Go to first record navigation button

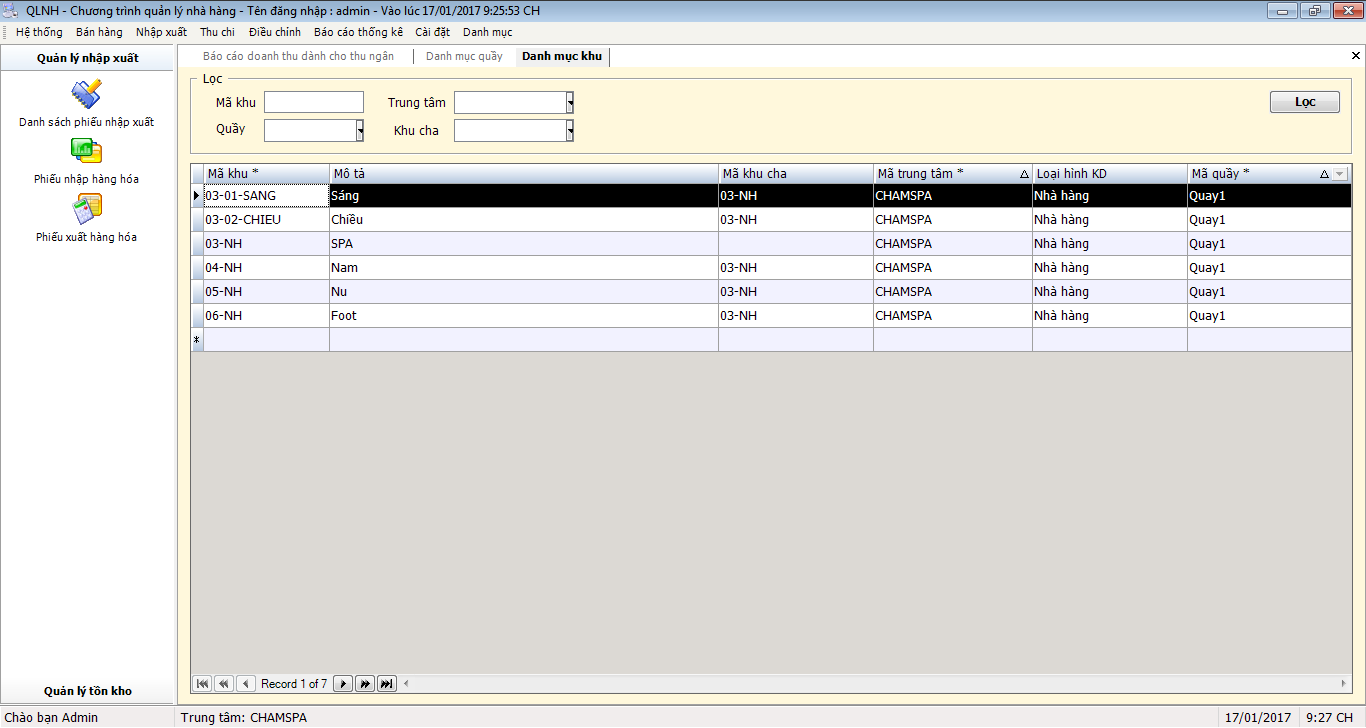202,684
